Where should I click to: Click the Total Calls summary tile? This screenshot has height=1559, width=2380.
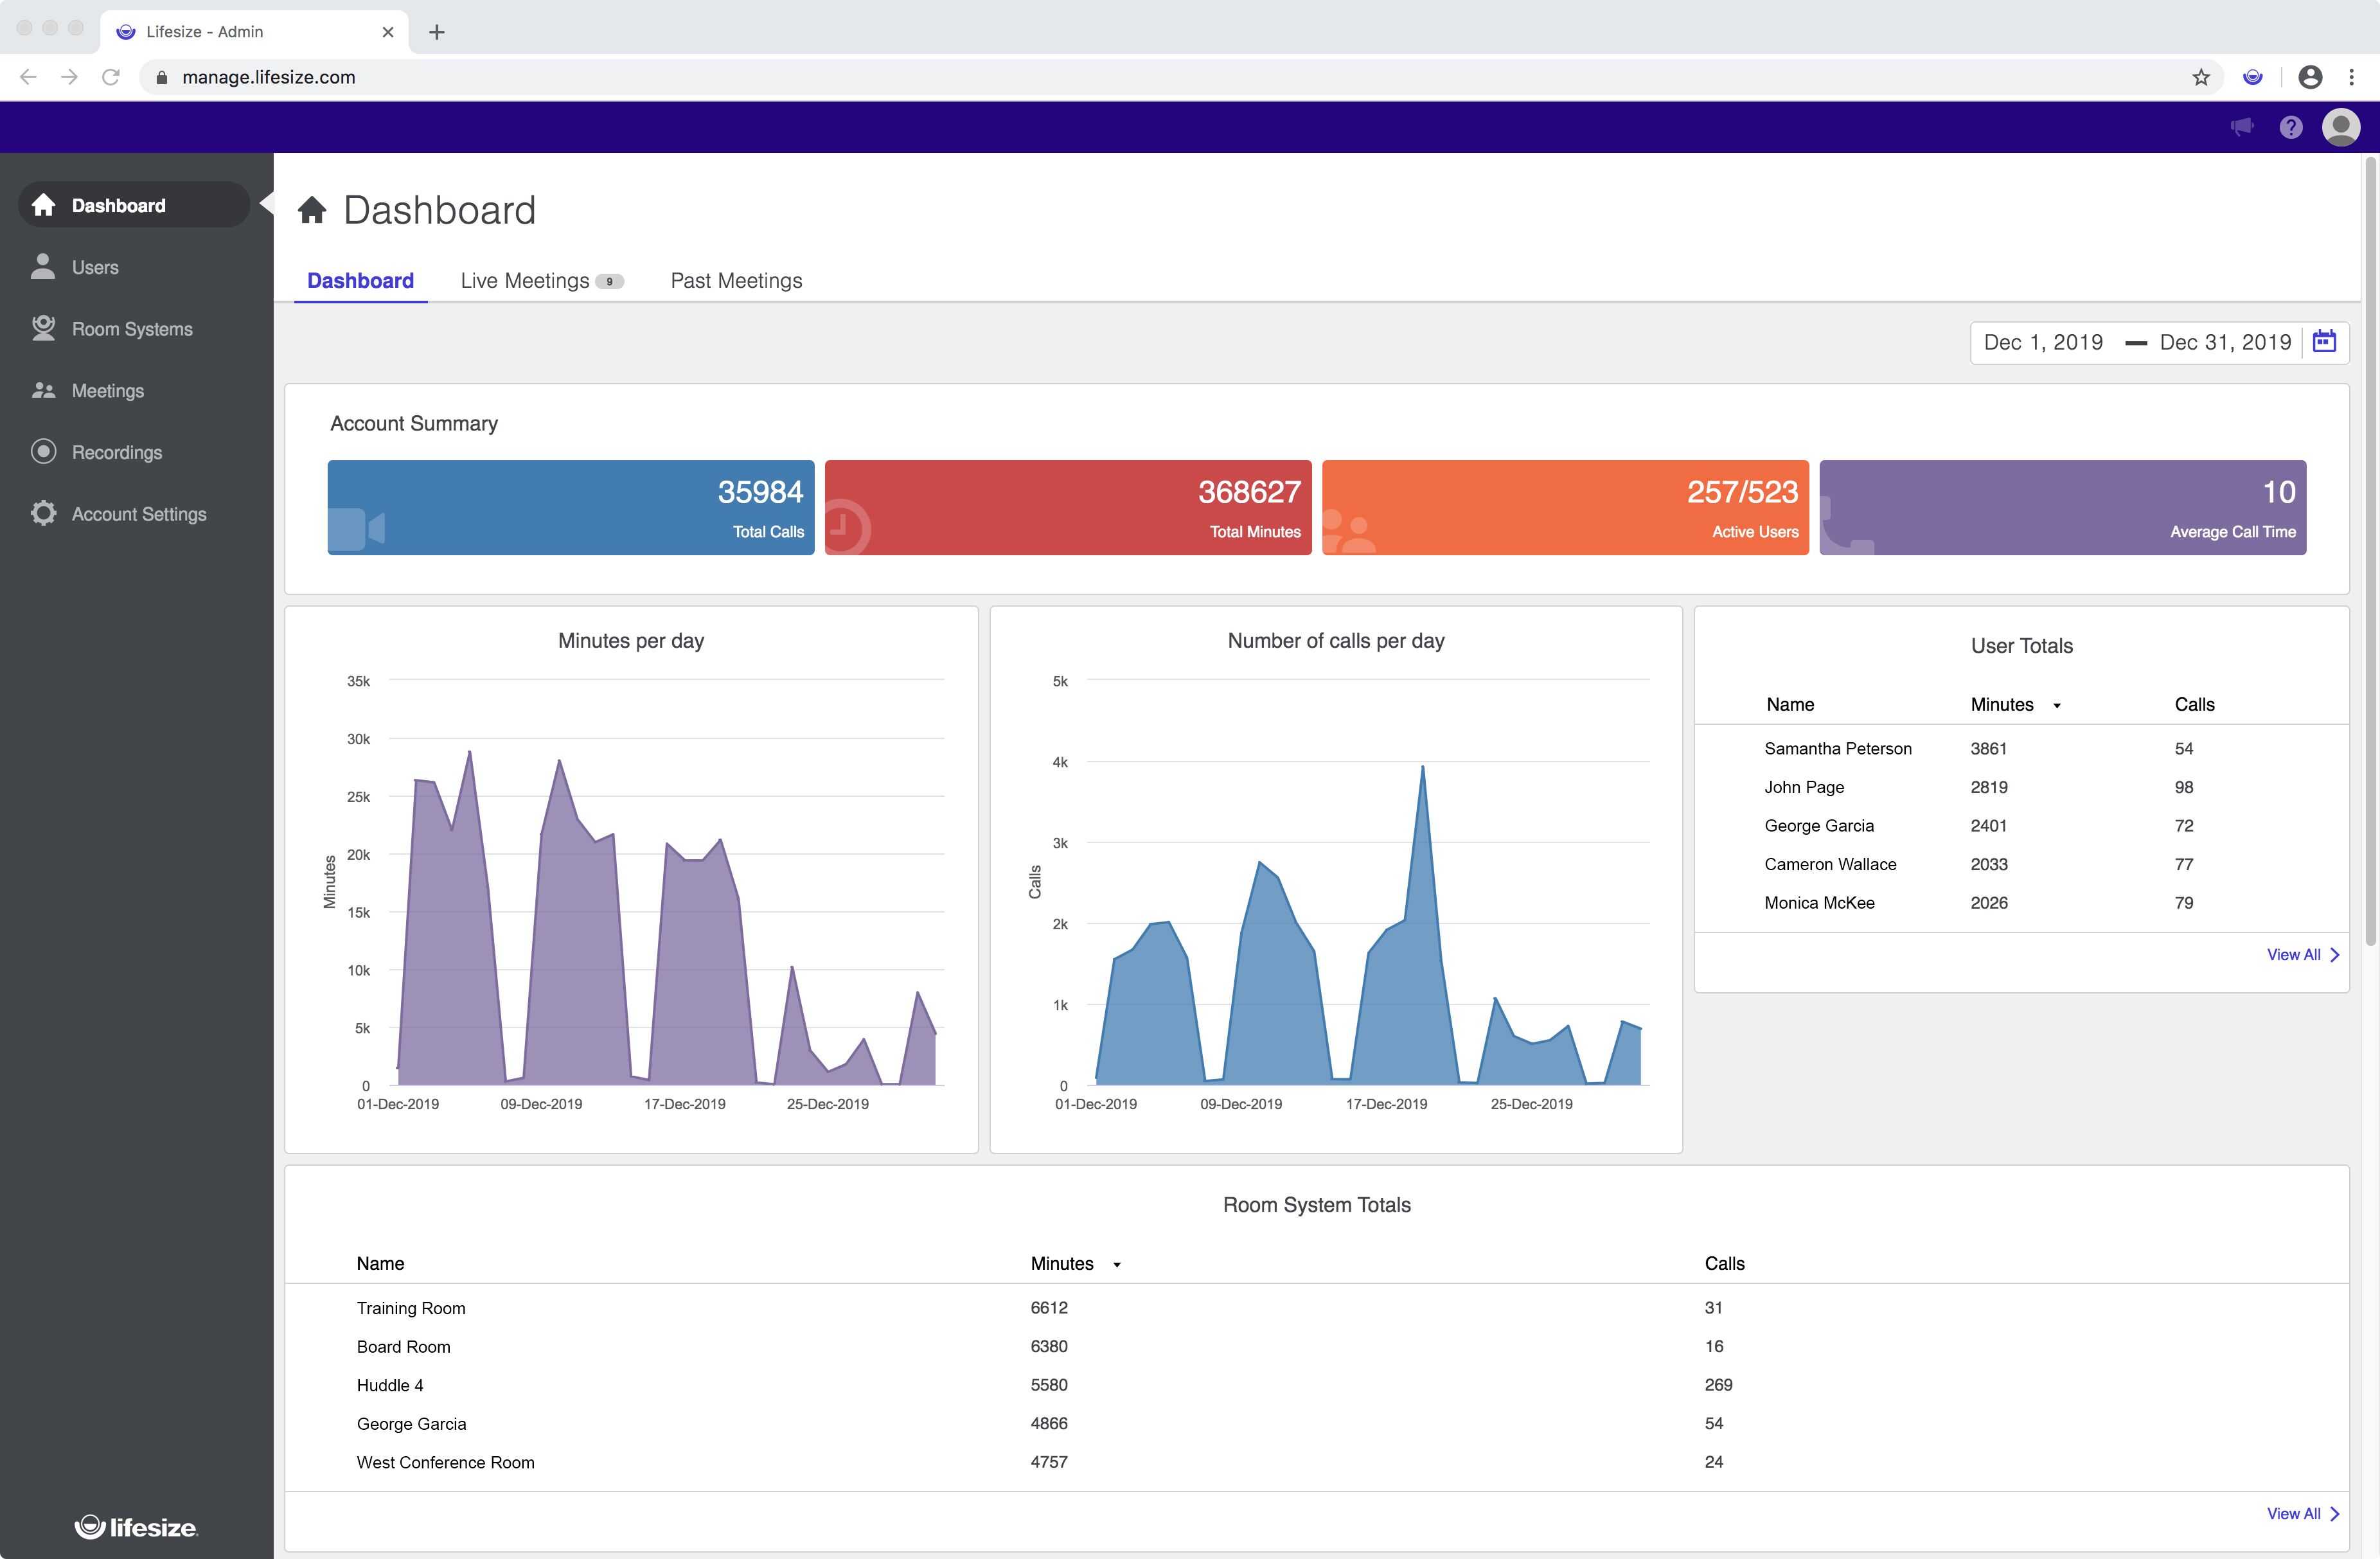click(570, 507)
